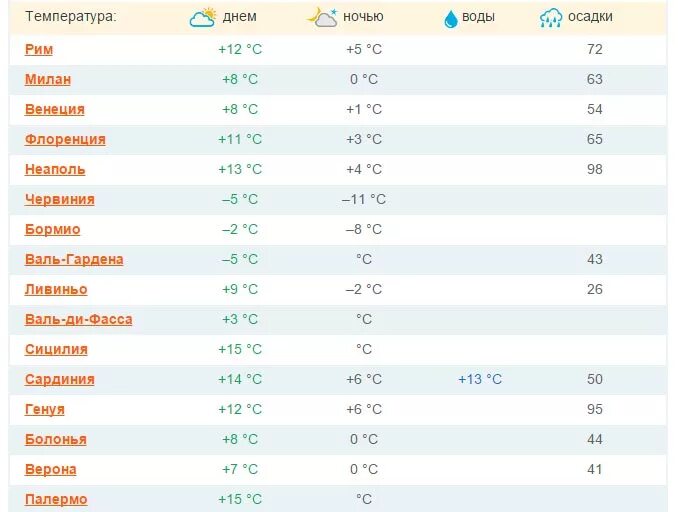Open the Палермо link
Image resolution: width=678 pixels, height=512 pixels.
pyautogui.click(x=56, y=499)
